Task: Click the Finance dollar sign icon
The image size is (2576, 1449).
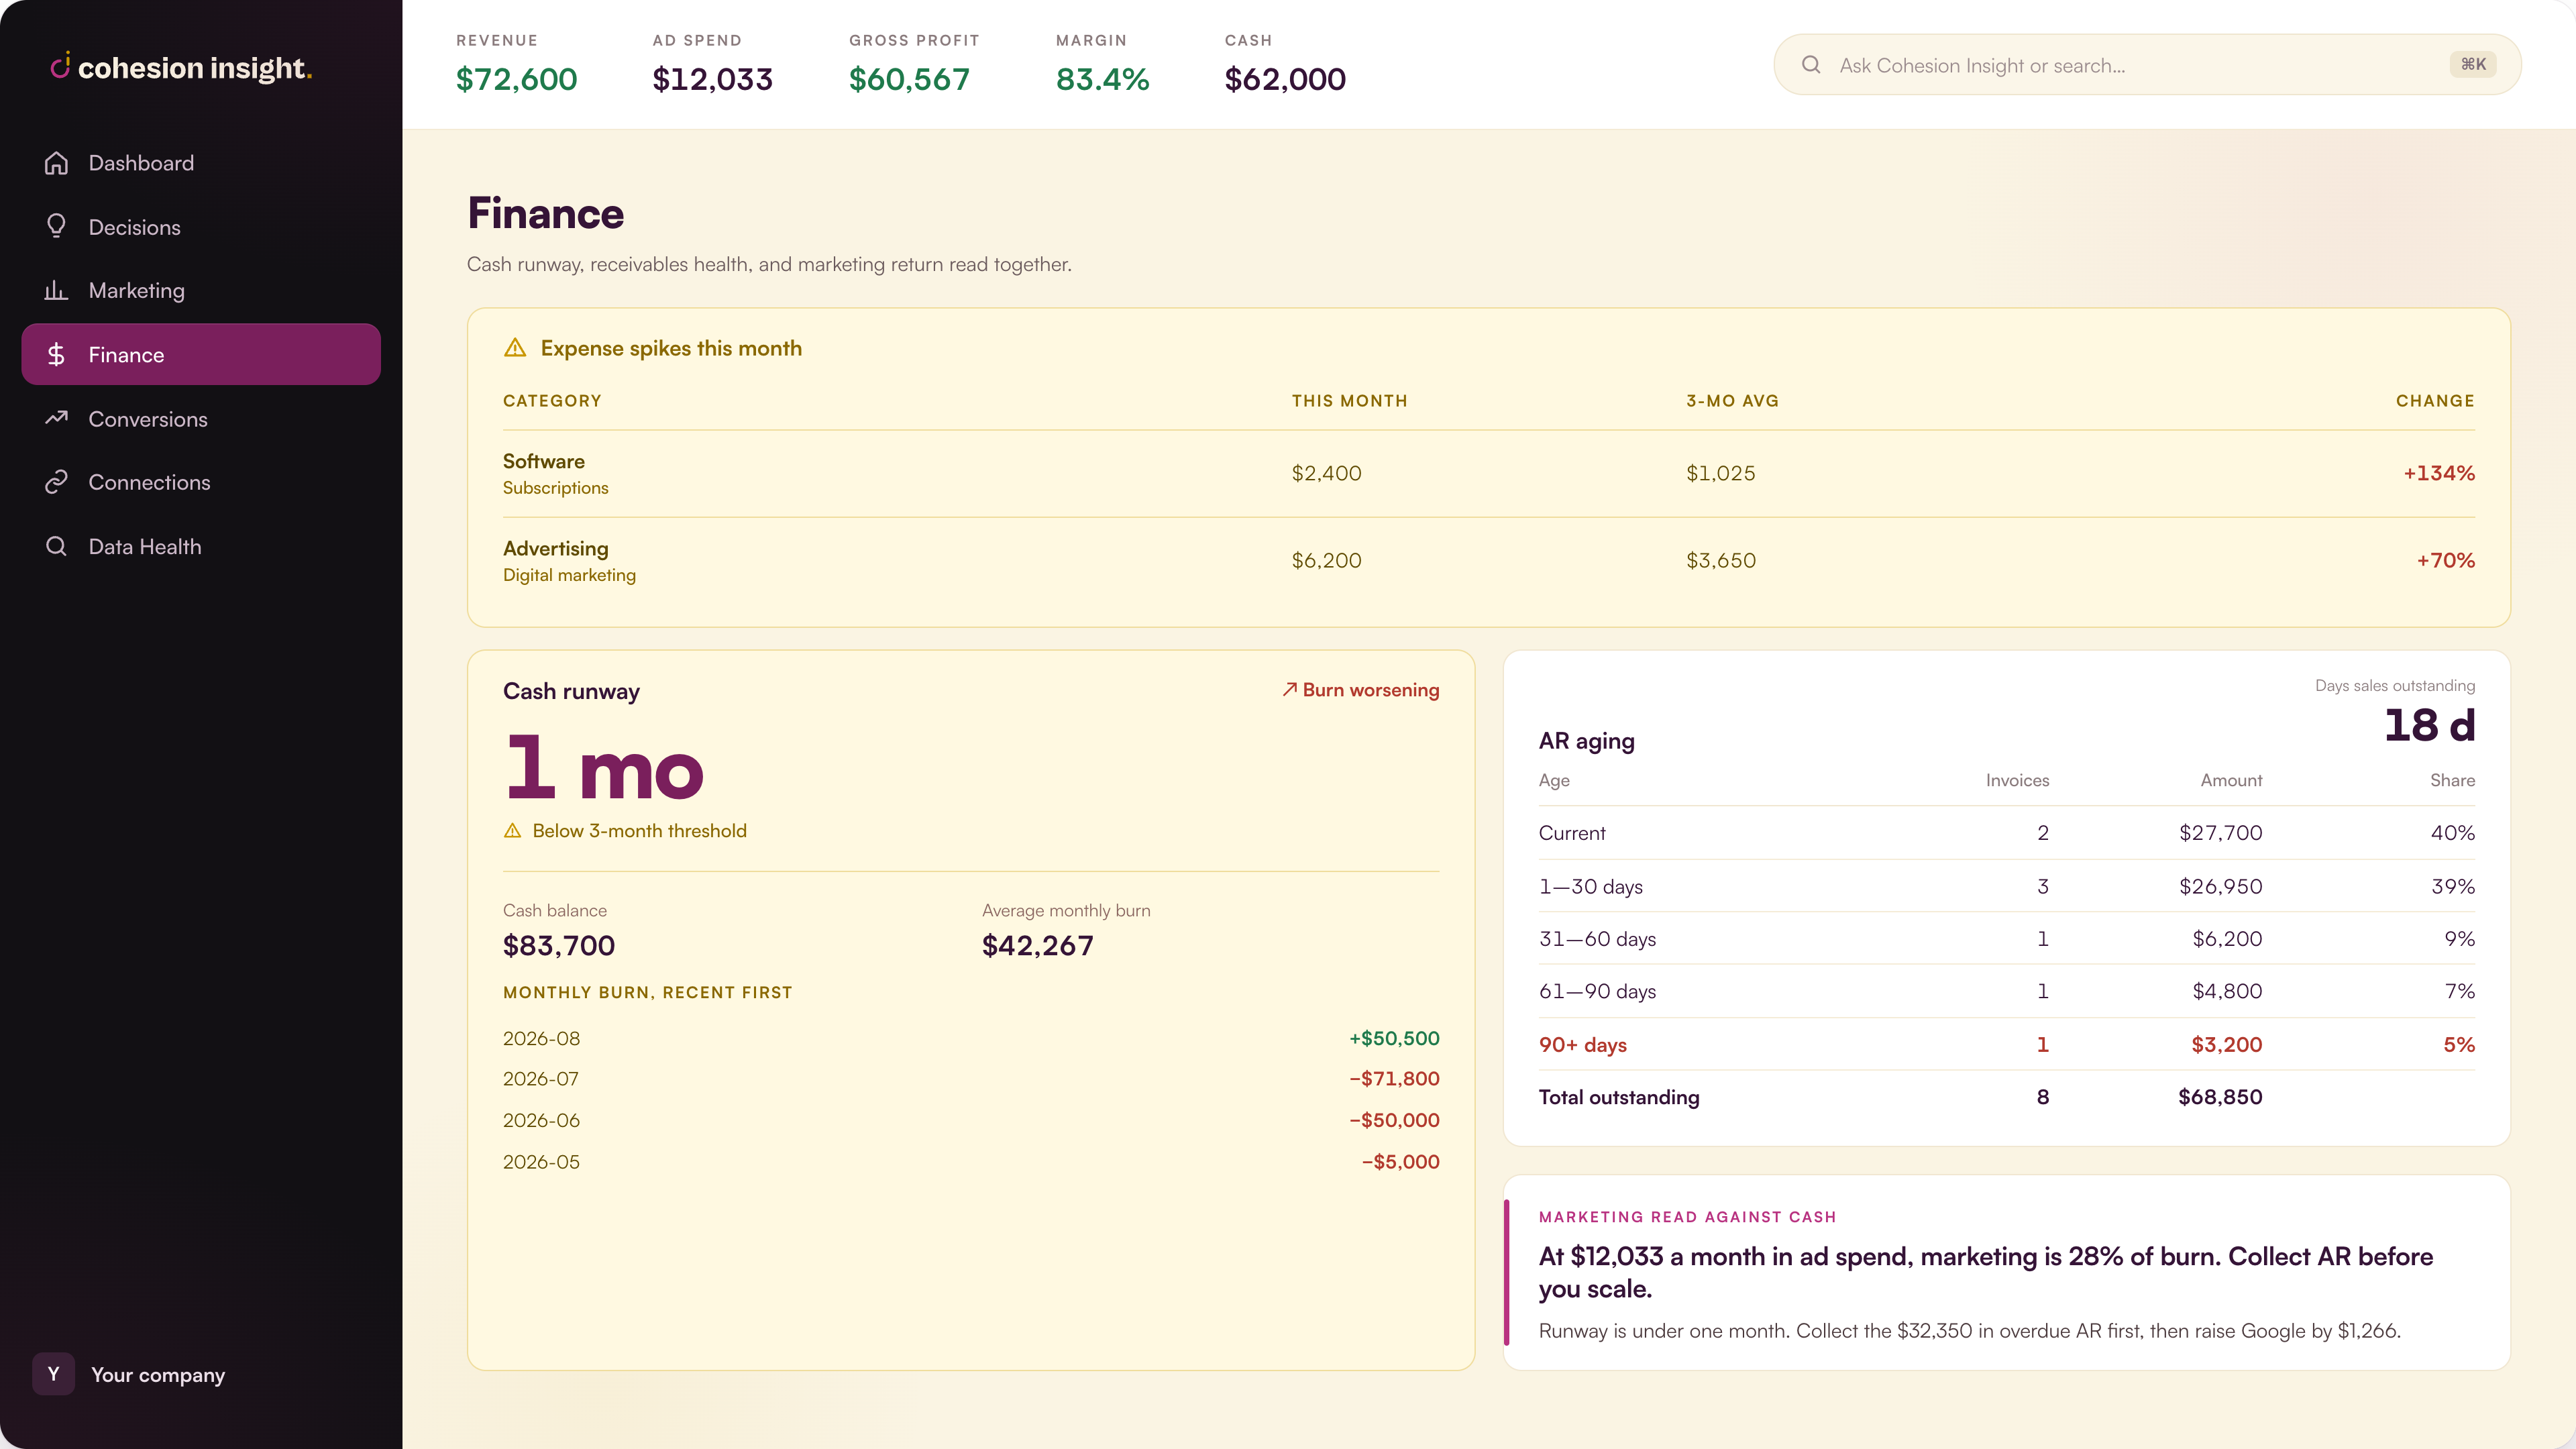Action: click(x=56, y=354)
